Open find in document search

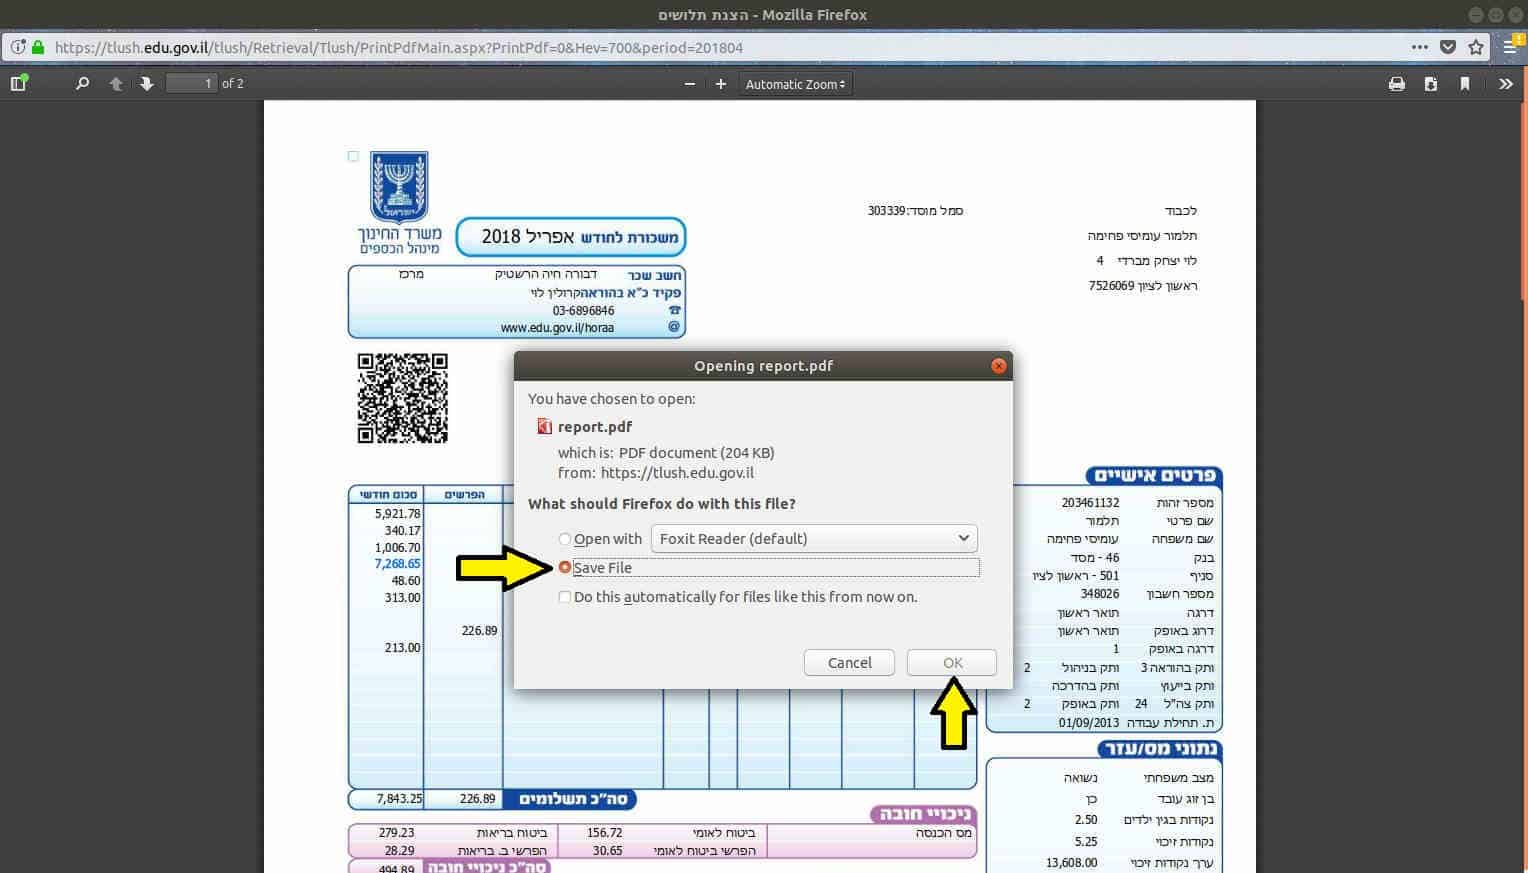coord(82,84)
